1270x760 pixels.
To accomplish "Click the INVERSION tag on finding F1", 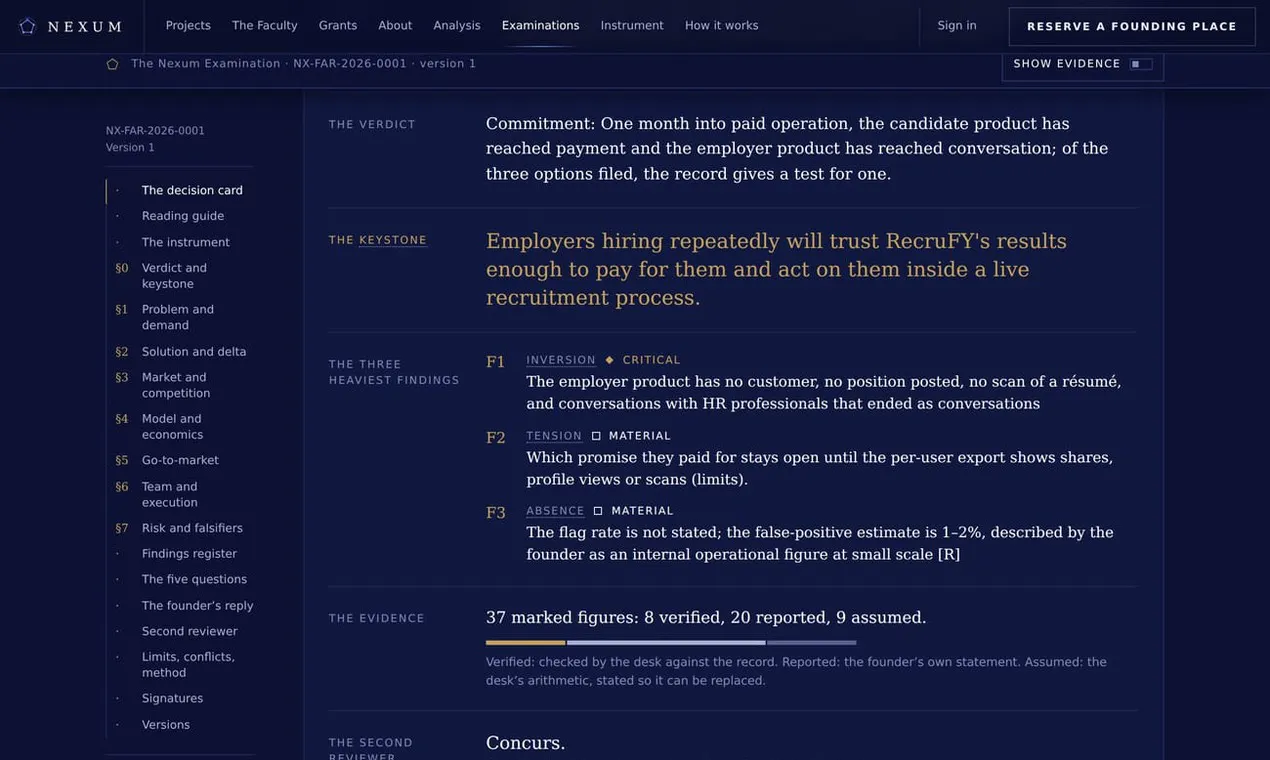I will pos(561,360).
